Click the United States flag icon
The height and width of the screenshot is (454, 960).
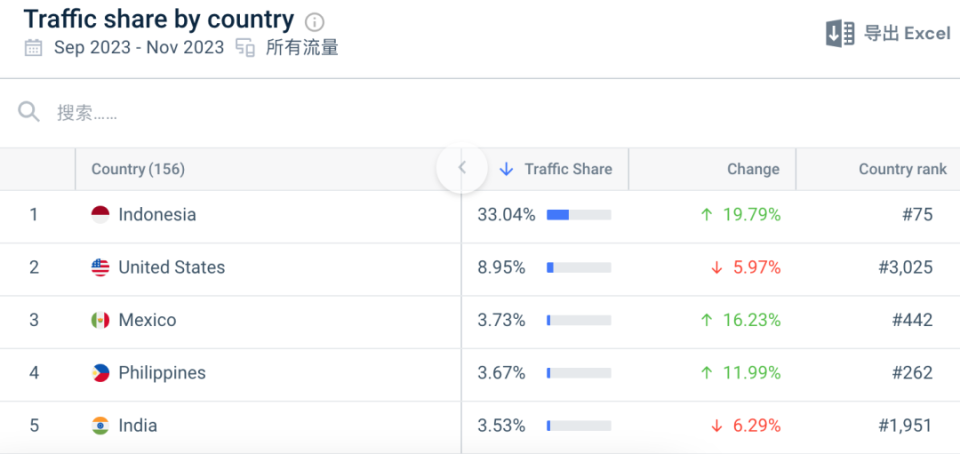(100, 267)
